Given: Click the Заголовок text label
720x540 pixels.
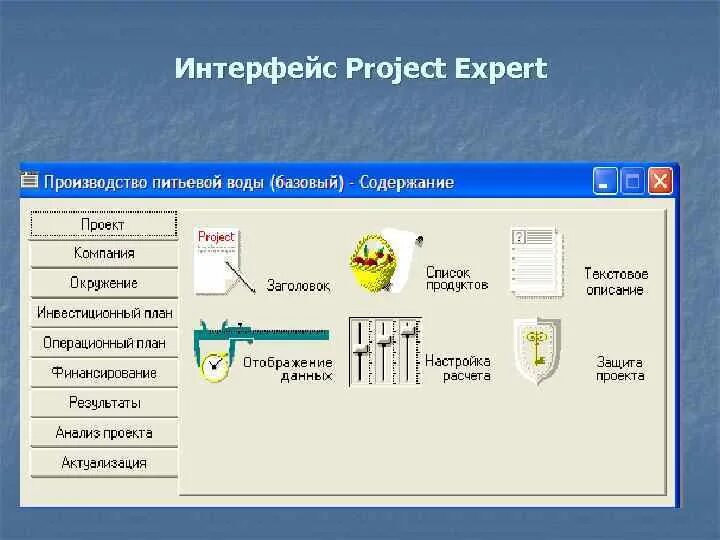Looking at the screenshot, I should [298, 286].
